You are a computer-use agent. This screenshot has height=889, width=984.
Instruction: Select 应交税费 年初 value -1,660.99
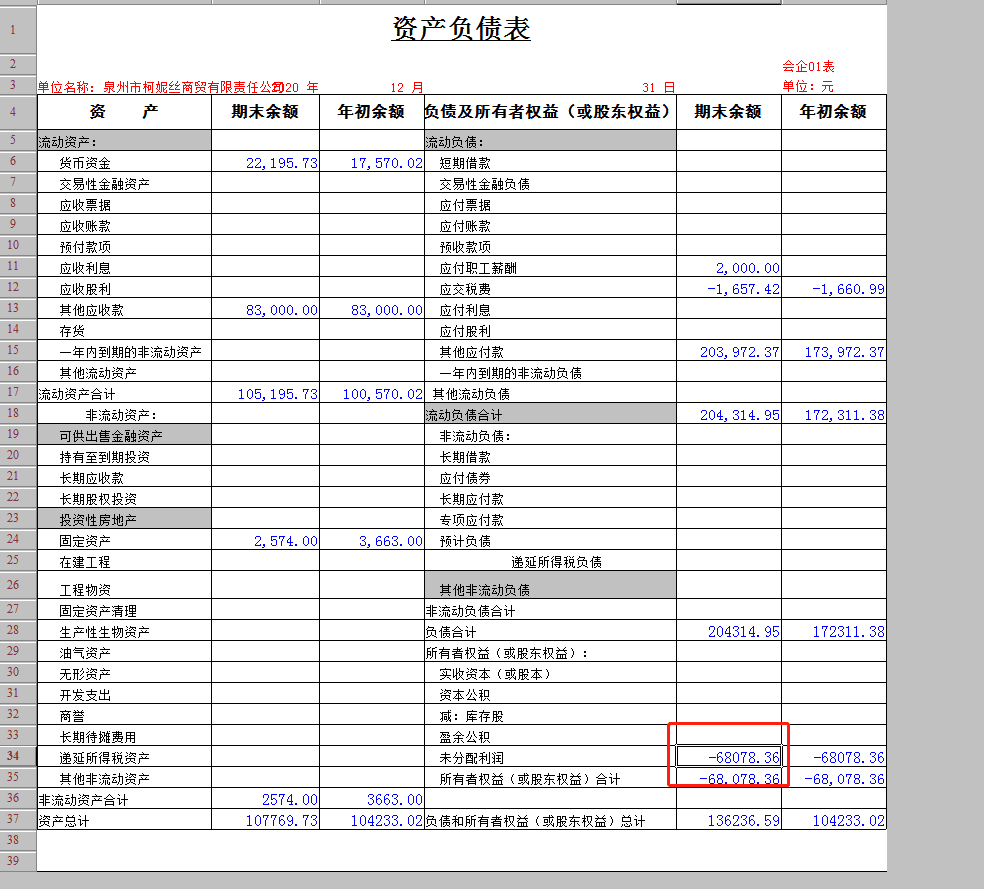[834, 289]
